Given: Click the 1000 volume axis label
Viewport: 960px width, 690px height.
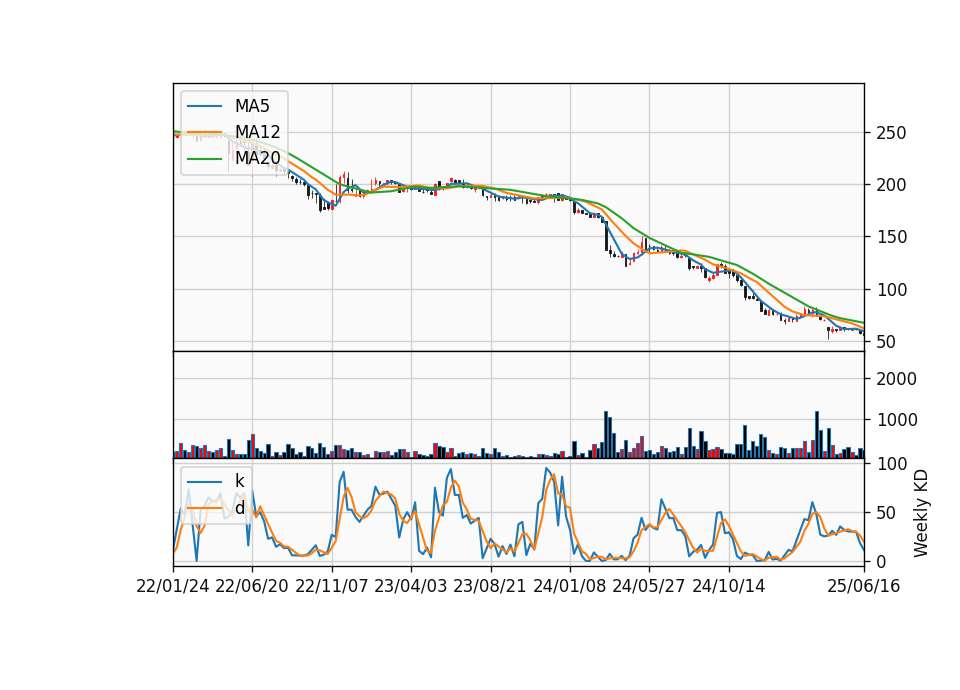Looking at the screenshot, I should (x=896, y=420).
